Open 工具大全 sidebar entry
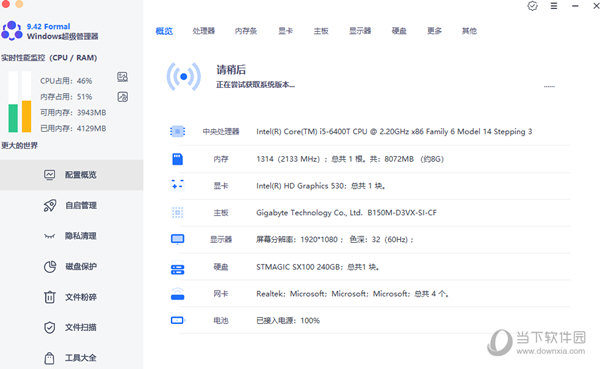Viewport: 600px width, 369px height. (72, 358)
